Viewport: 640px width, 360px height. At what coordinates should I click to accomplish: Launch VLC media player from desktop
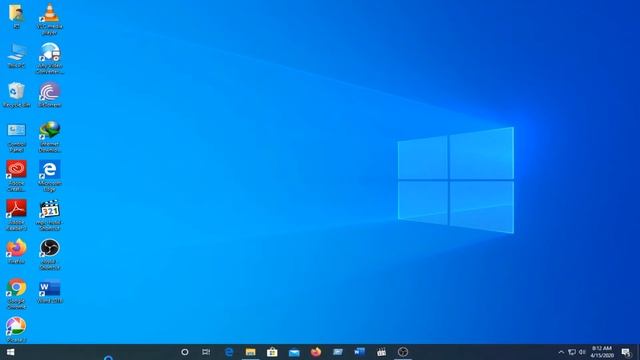[x=50, y=18]
